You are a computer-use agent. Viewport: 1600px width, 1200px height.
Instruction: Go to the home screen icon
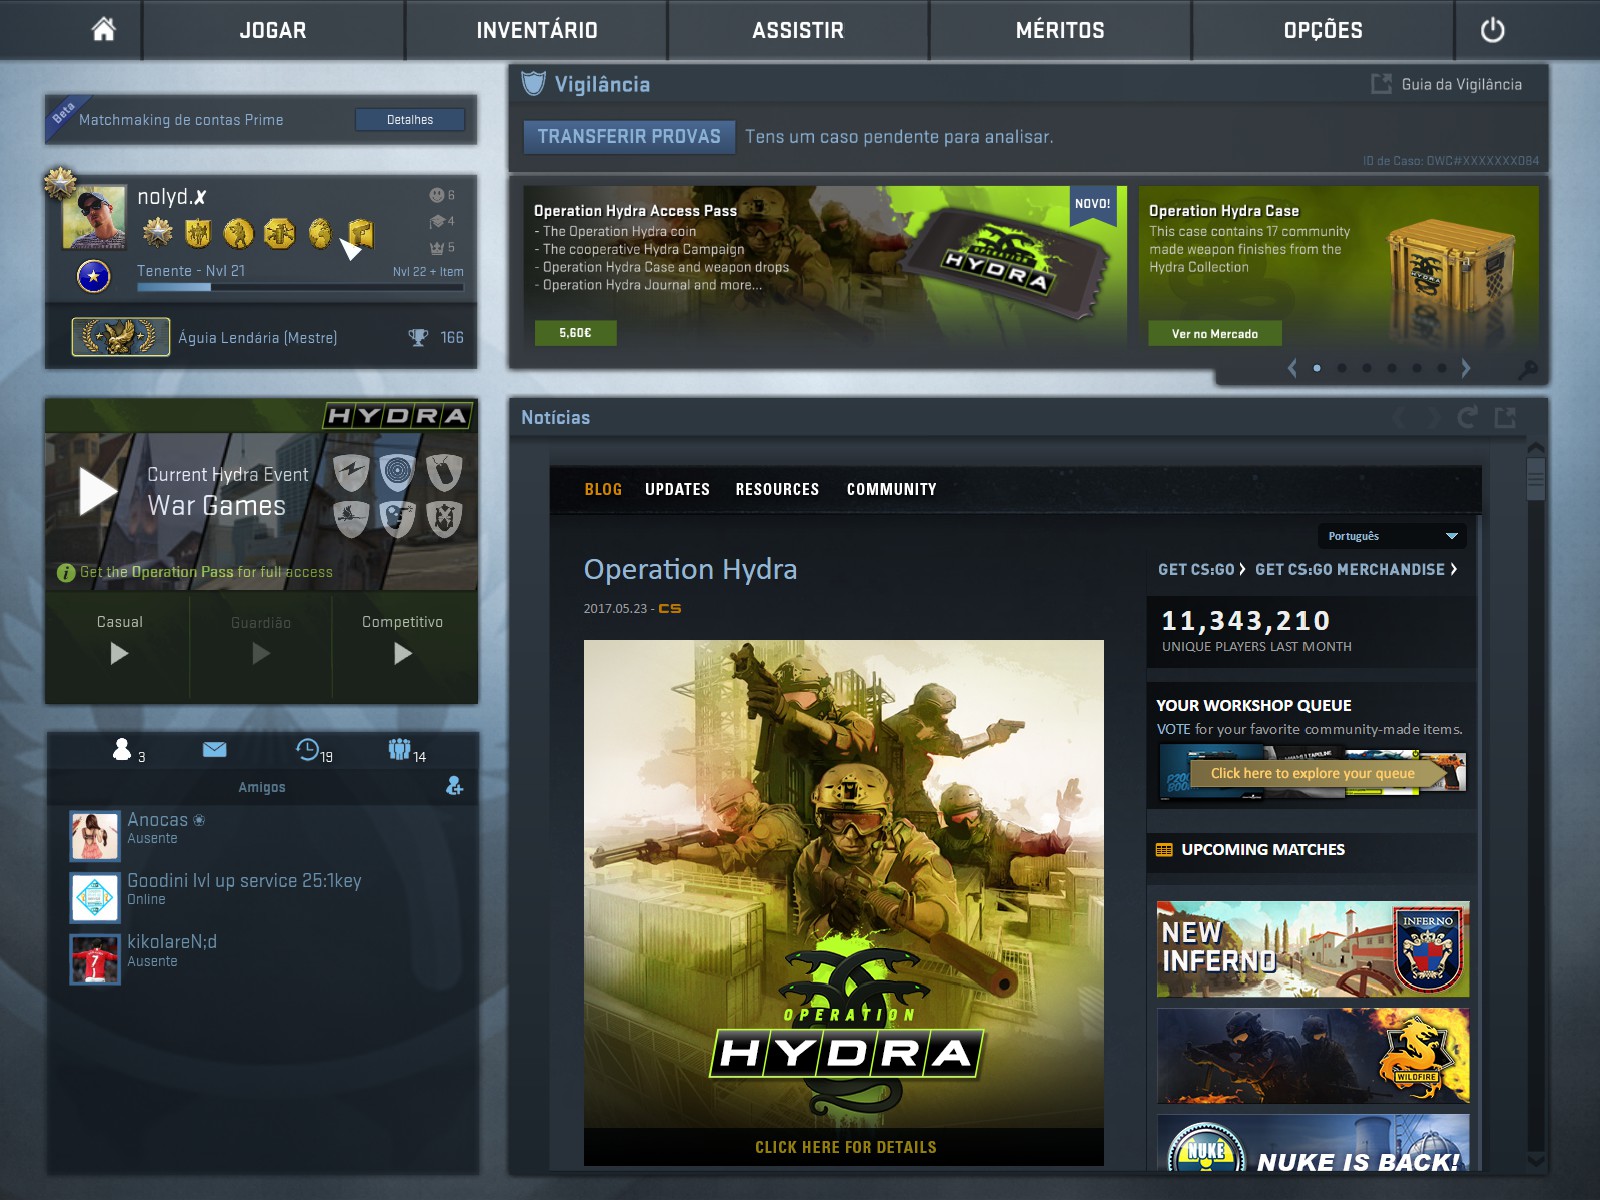pos(103,30)
